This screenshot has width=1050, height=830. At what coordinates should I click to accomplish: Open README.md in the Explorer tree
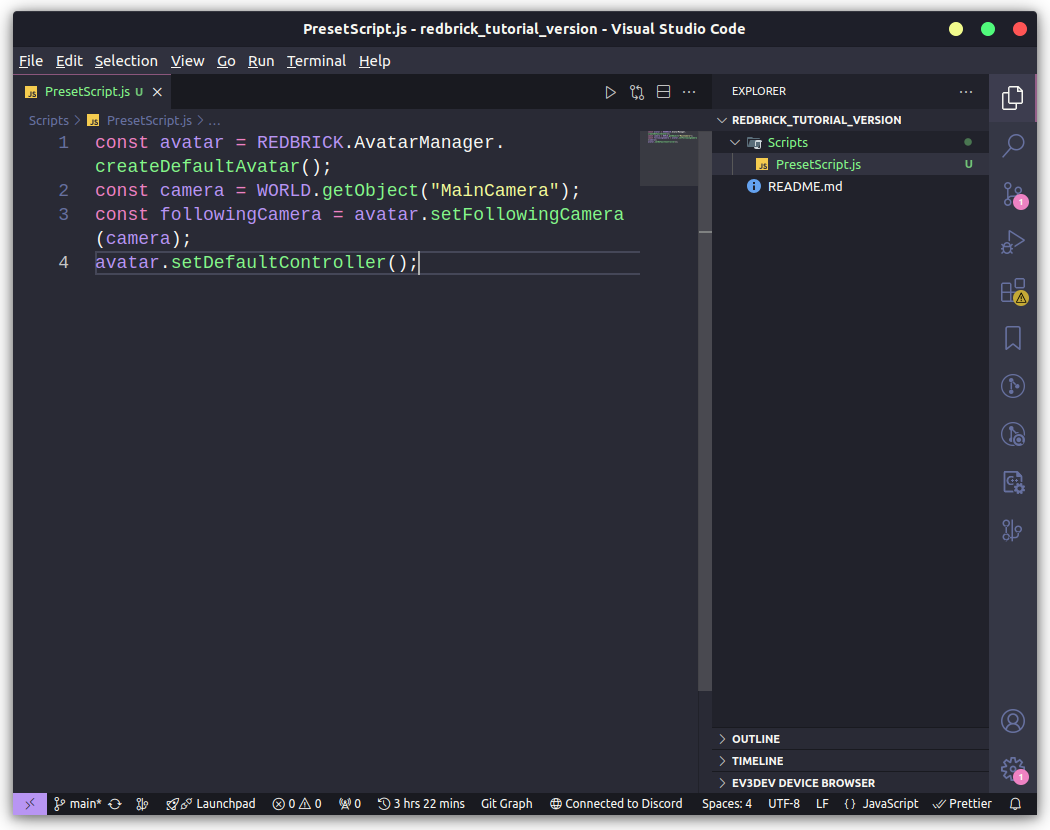[x=850, y=186]
